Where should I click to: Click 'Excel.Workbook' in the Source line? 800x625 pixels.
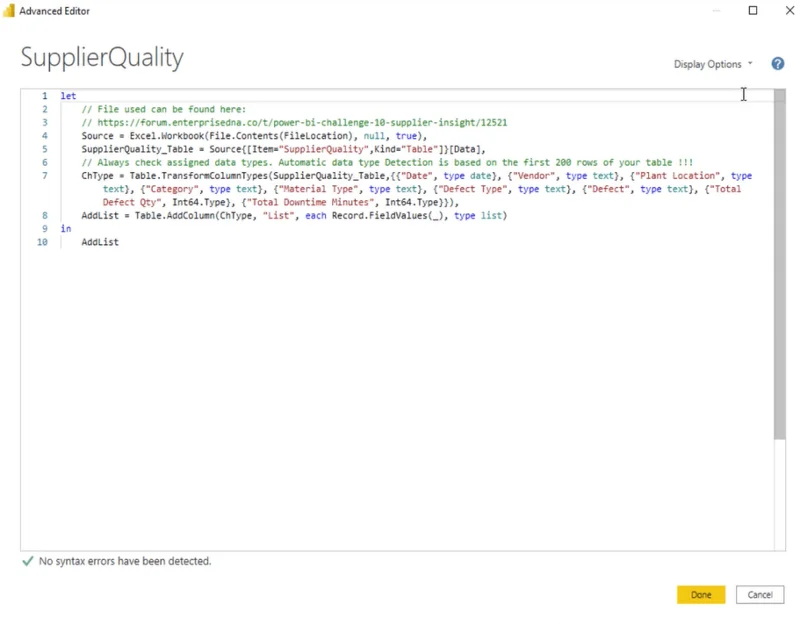[x=167, y=136]
